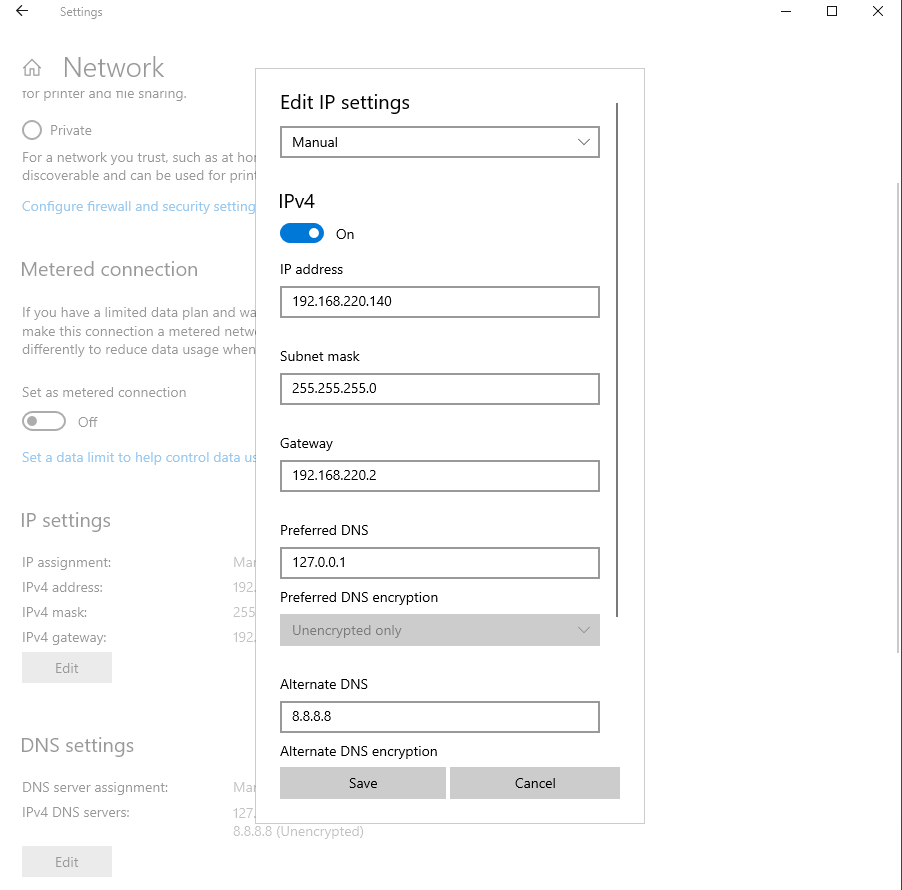Close the Settings window
Viewport: 902px width, 890px height.
pos(878,11)
